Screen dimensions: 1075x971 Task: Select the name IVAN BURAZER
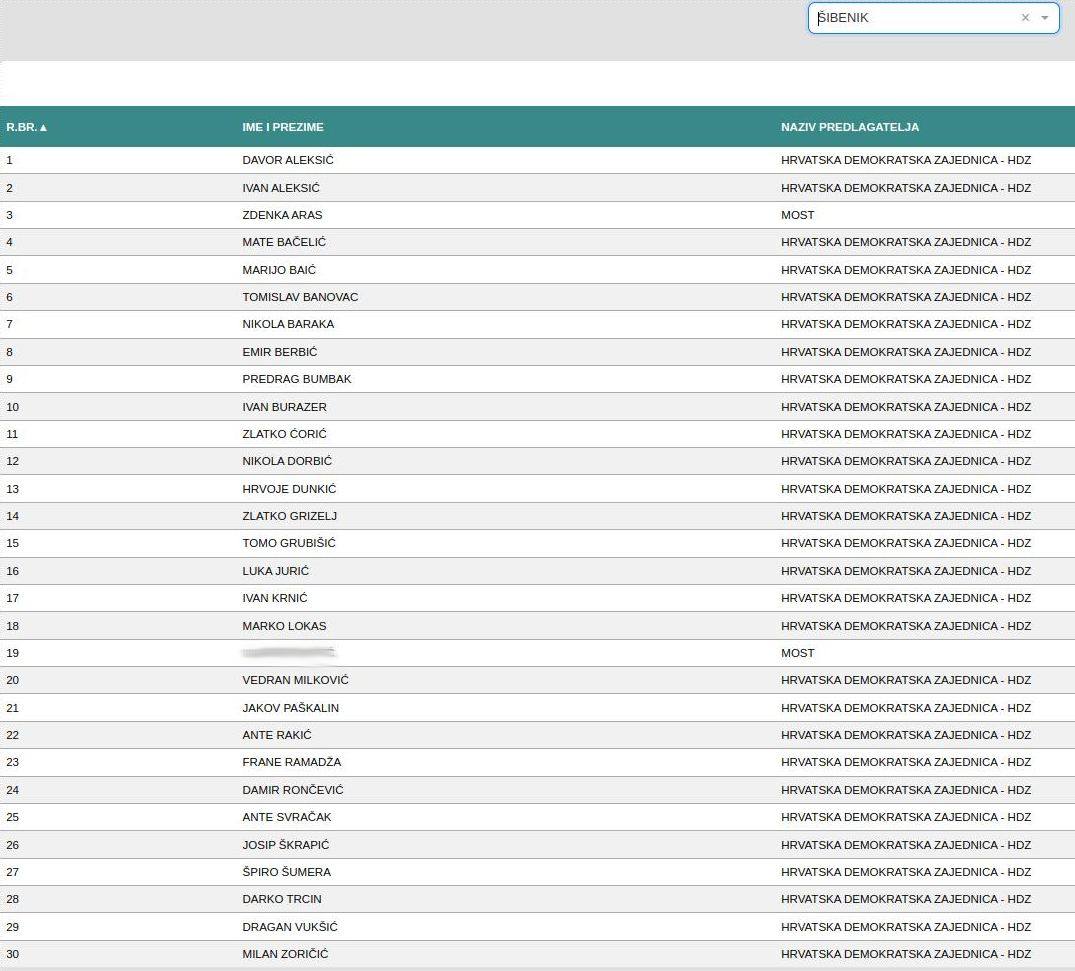(284, 407)
